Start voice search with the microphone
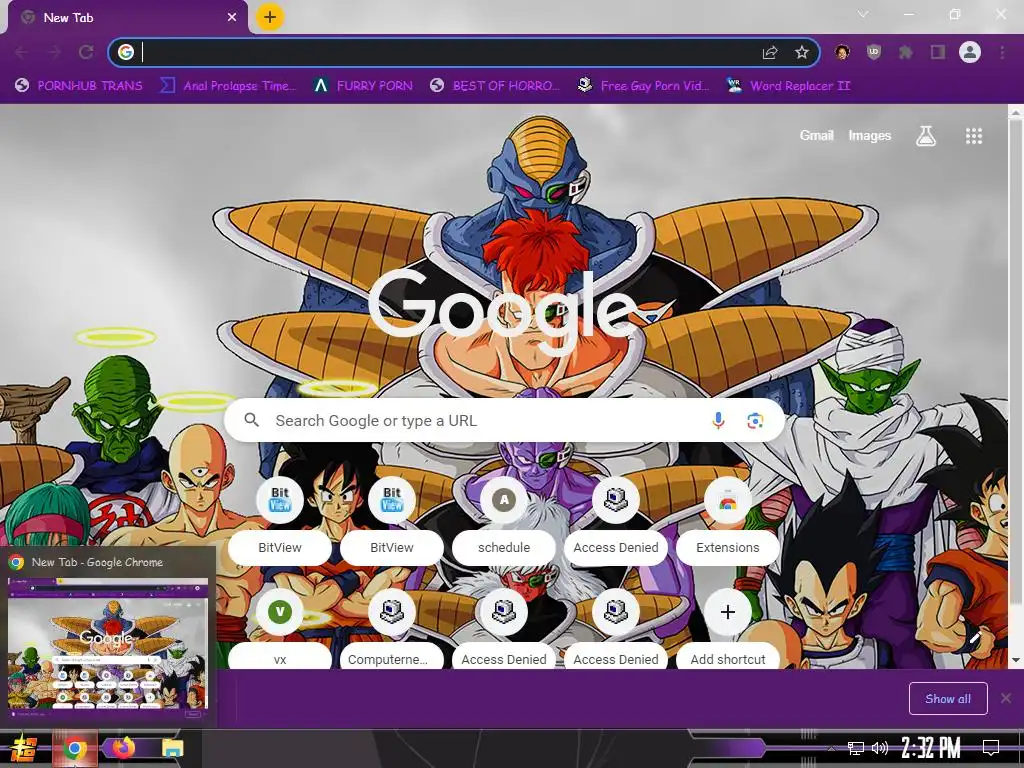The height and width of the screenshot is (768, 1024). click(718, 421)
